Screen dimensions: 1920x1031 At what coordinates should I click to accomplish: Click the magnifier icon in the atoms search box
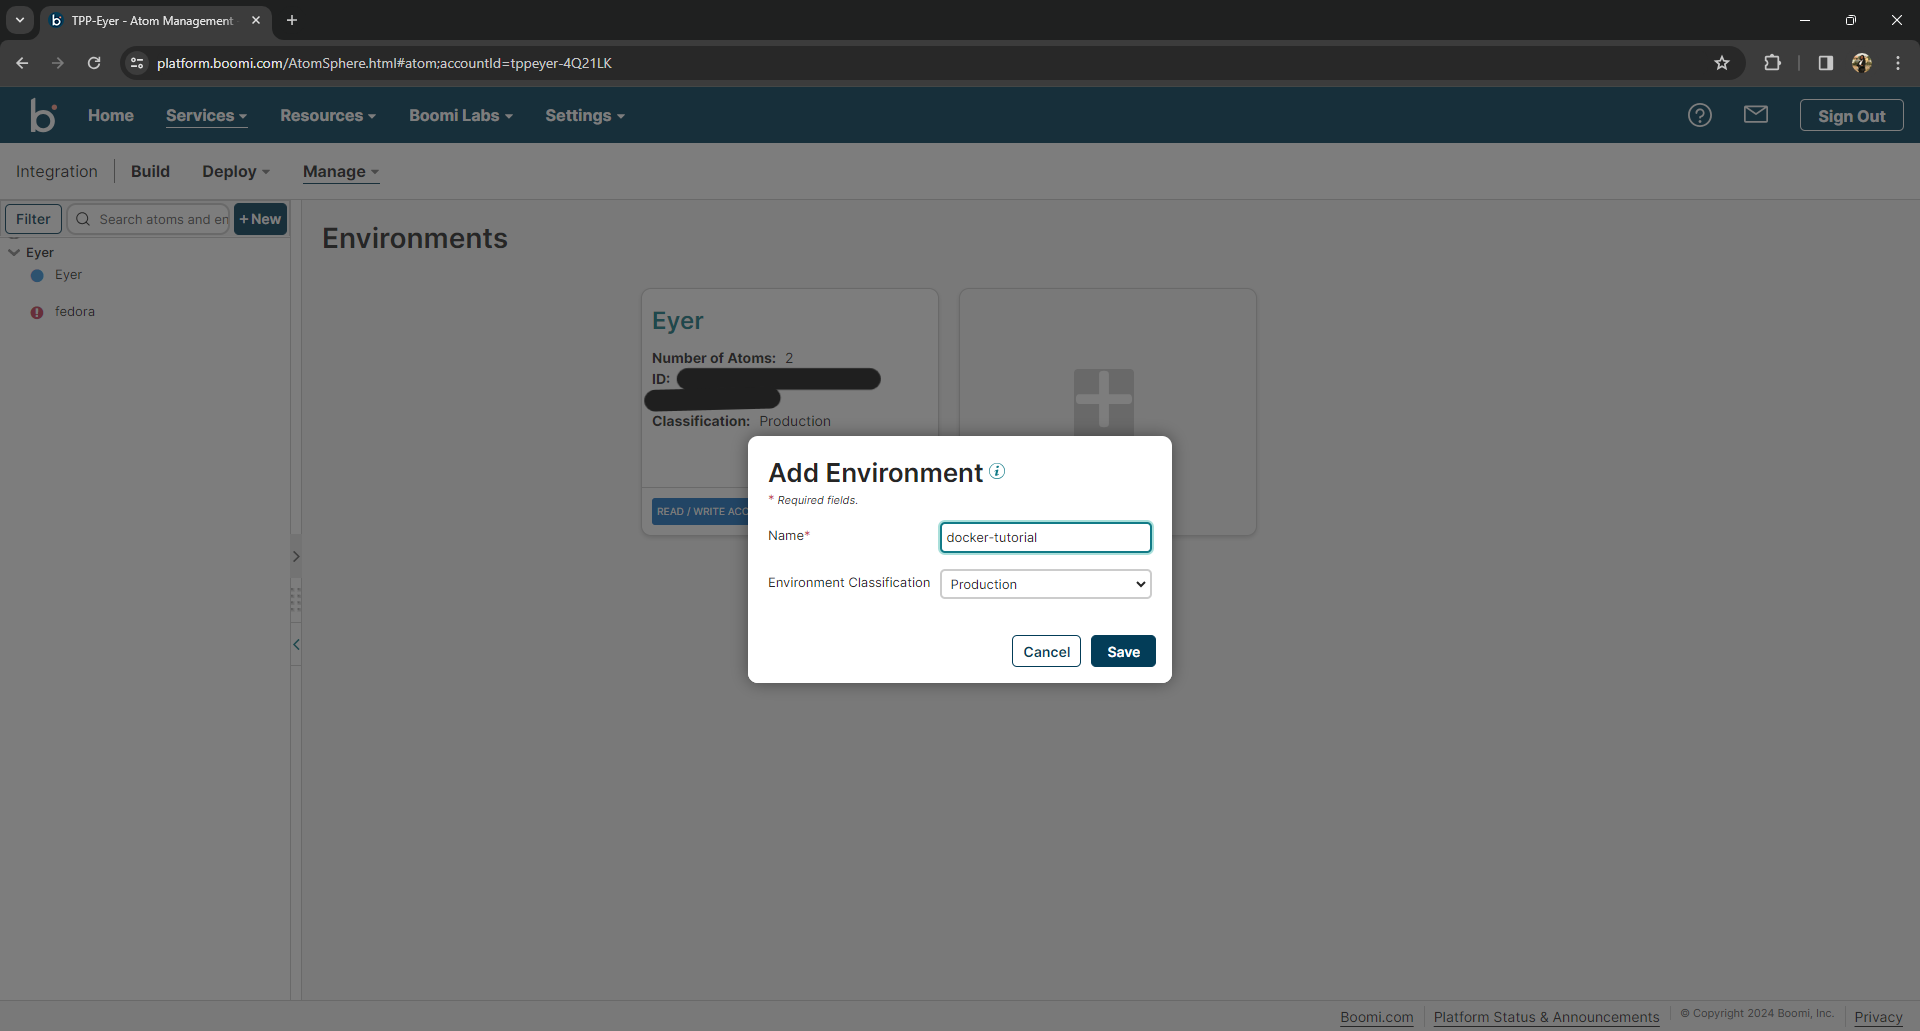click(x=84, y=219)
